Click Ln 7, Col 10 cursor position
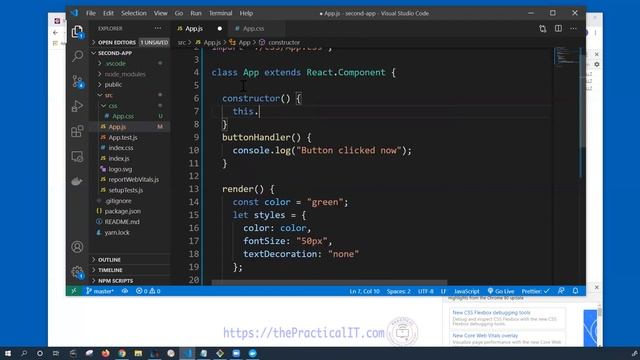 click(364, 291)
